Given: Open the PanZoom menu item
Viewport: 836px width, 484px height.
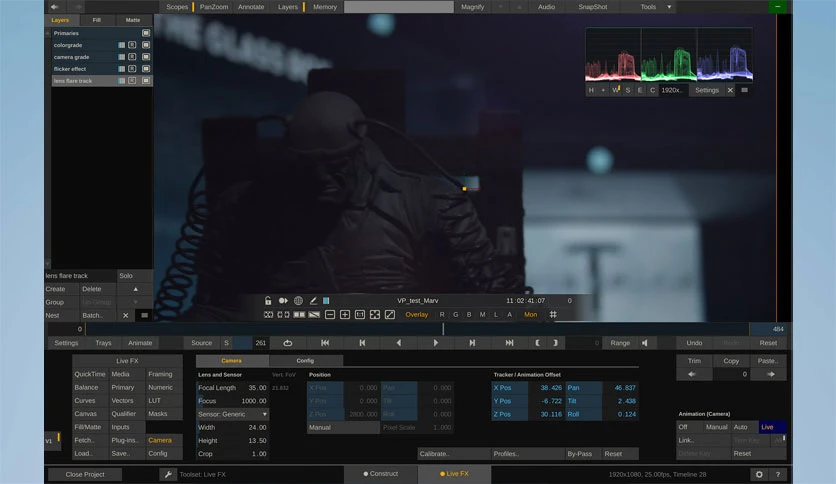Looking at the screenshot, I should [x=214, y=7].
